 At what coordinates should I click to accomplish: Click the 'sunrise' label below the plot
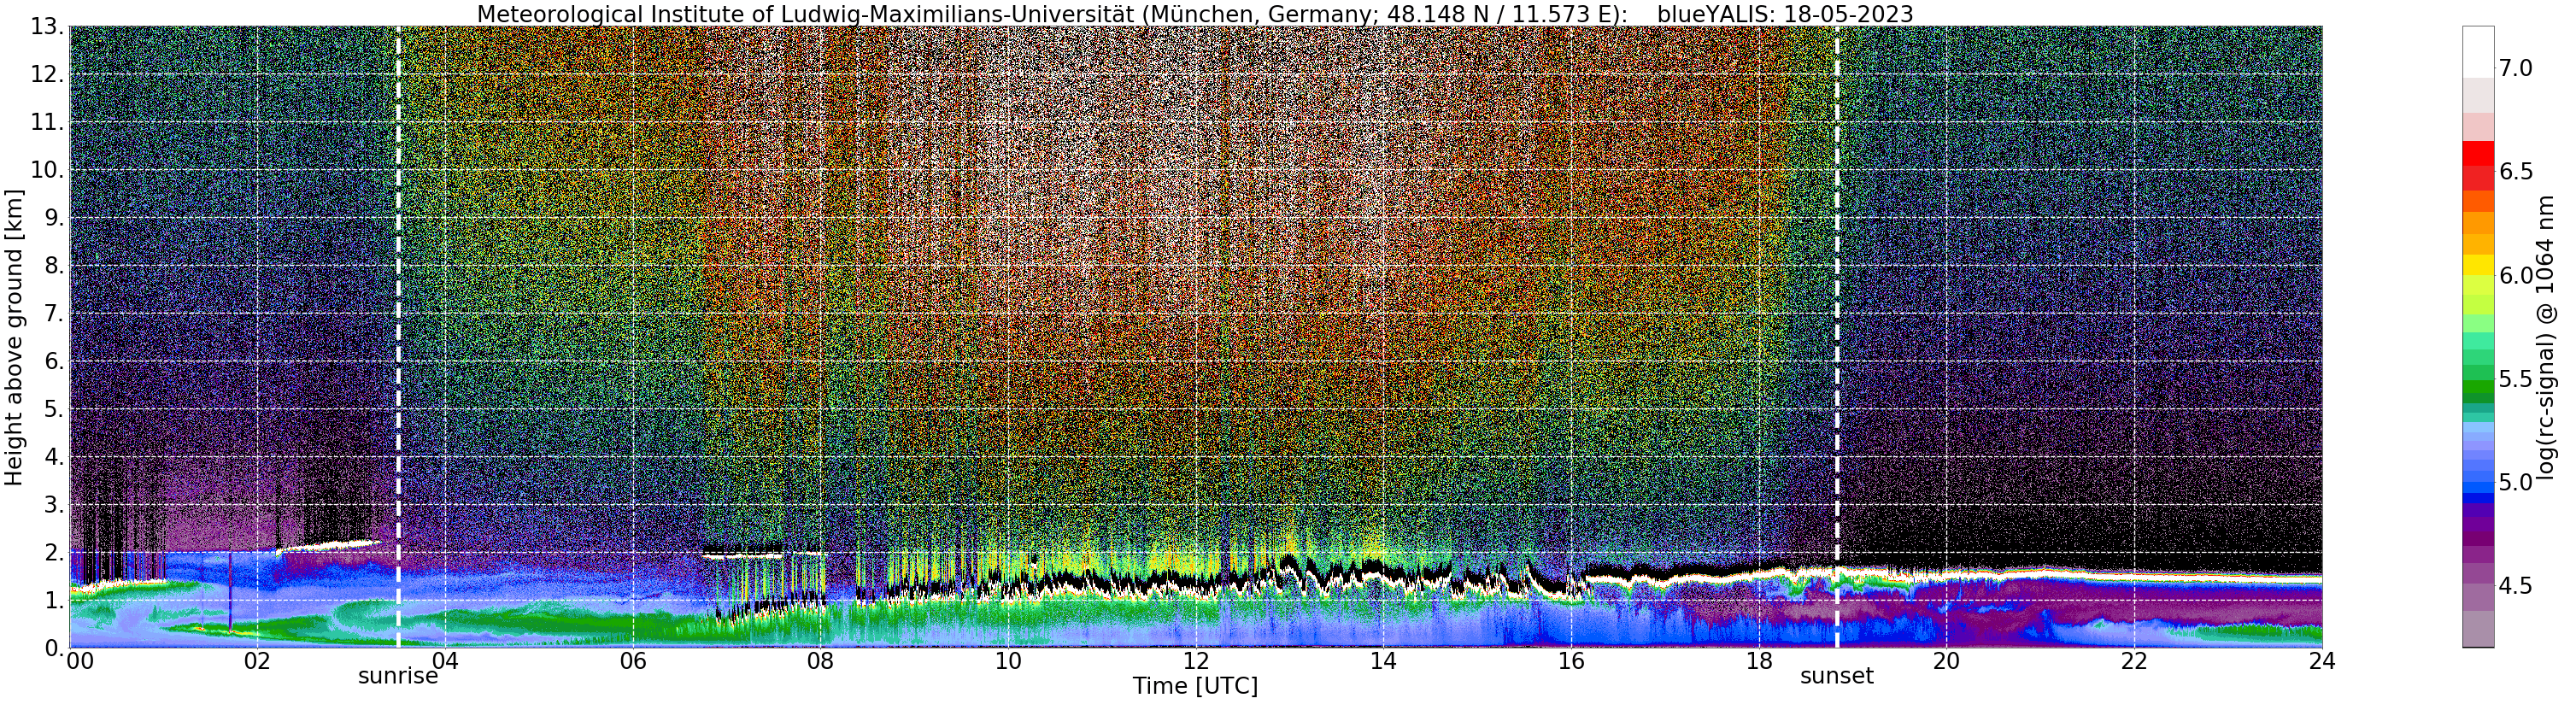[x=398, y=676]
